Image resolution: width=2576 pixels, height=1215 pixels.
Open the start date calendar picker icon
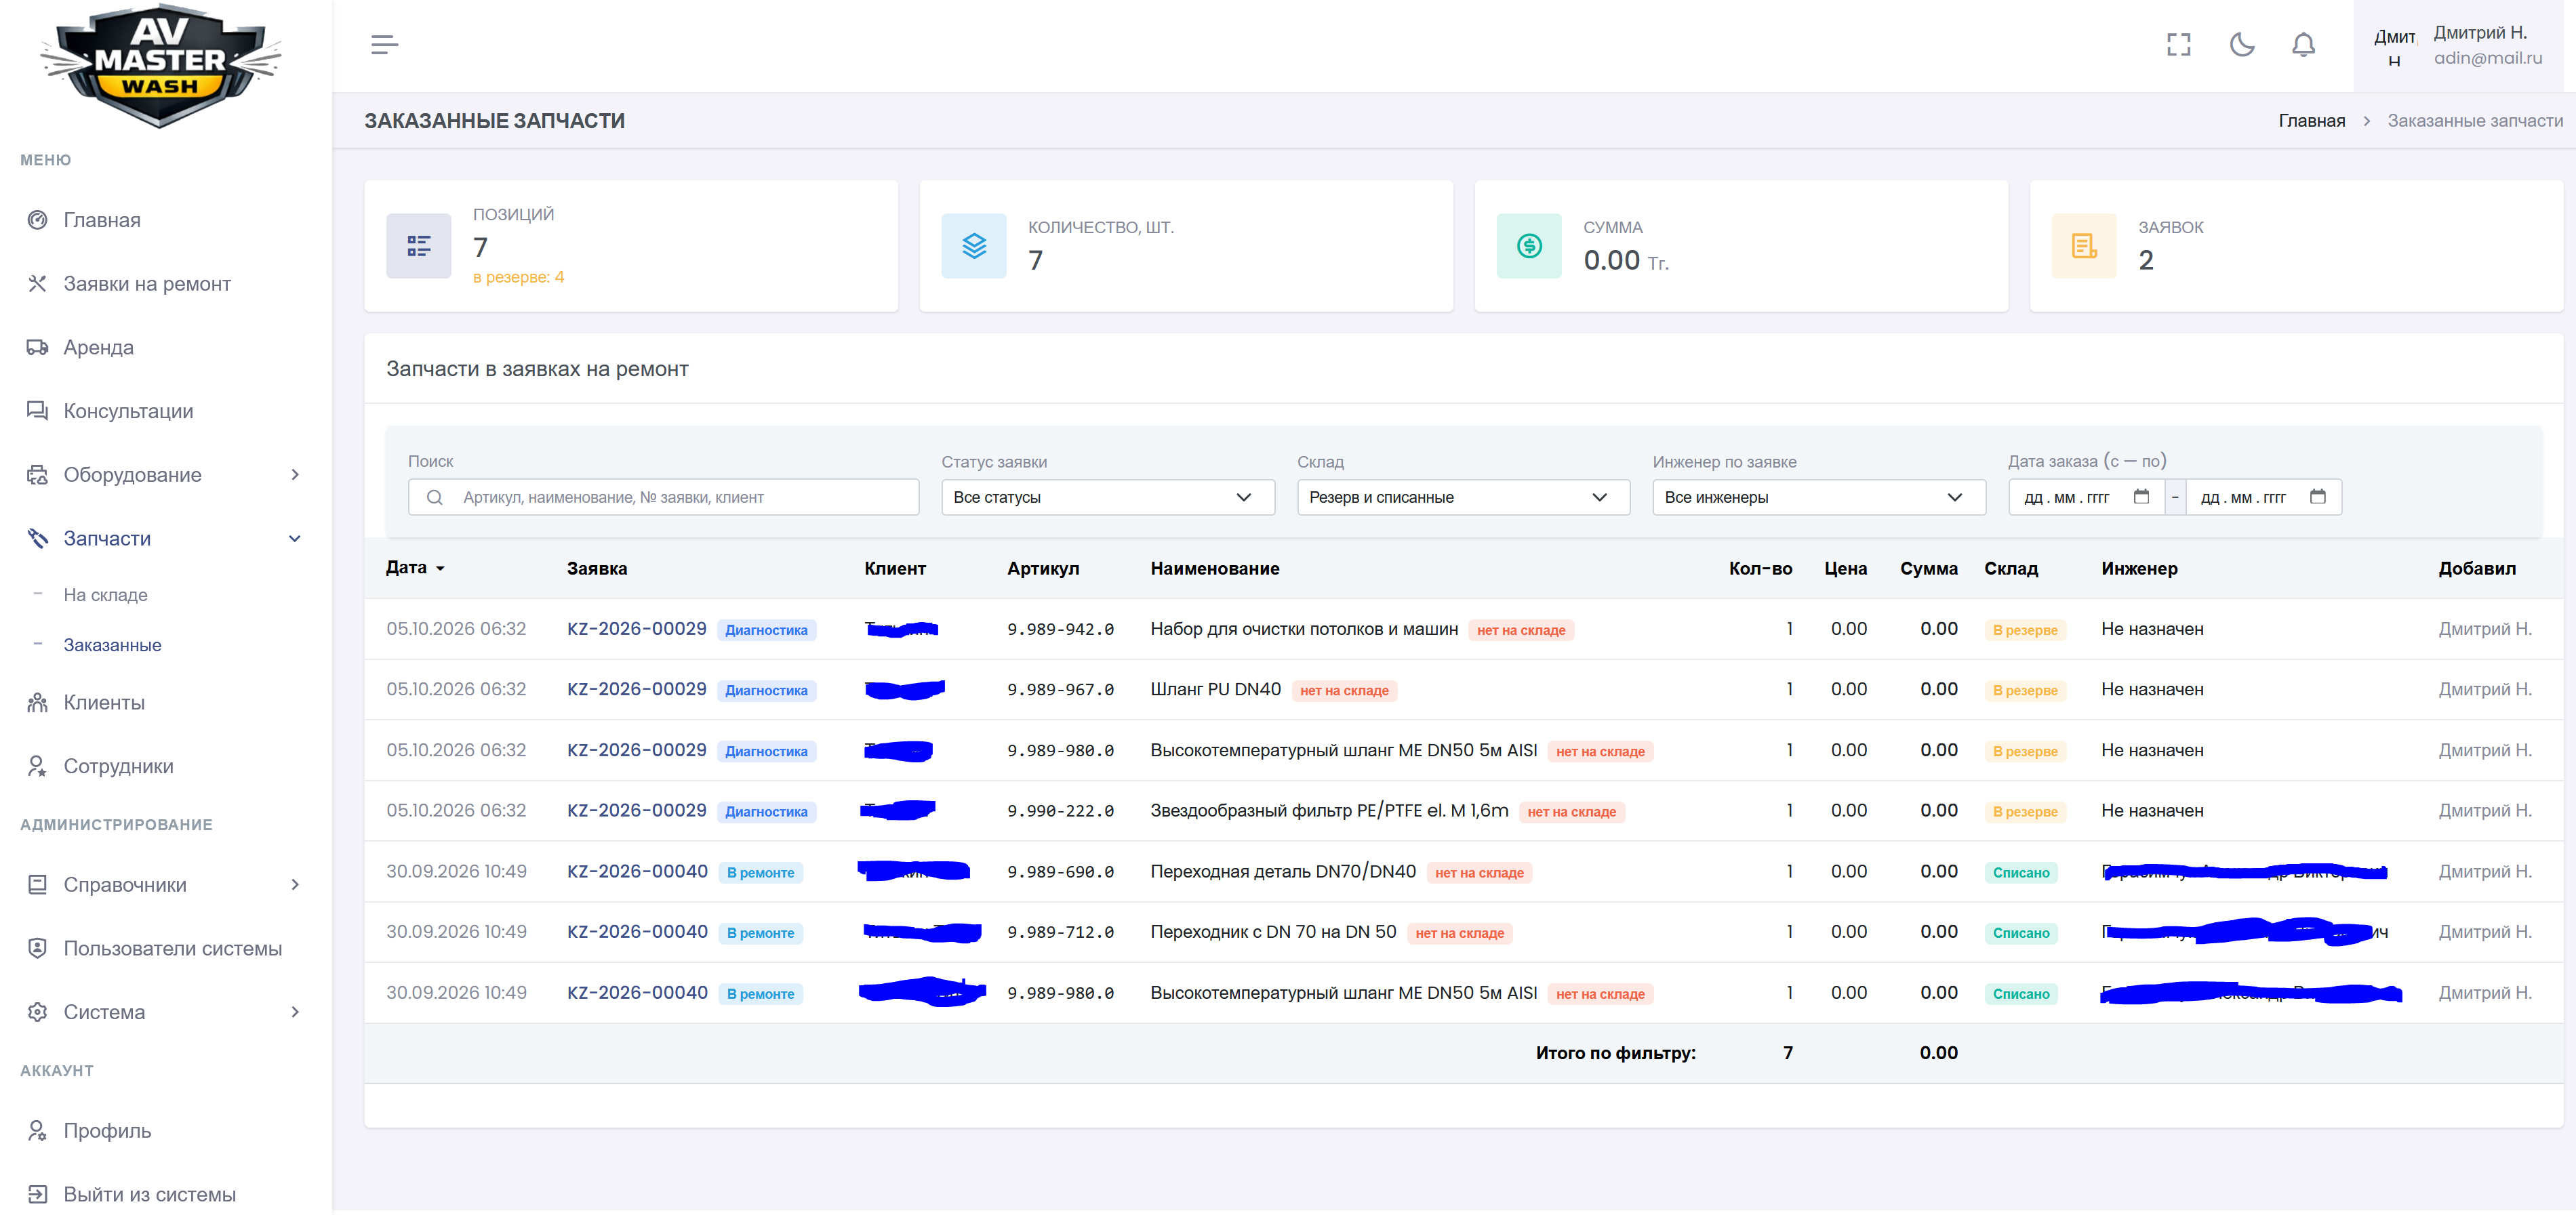point(2141,497)
